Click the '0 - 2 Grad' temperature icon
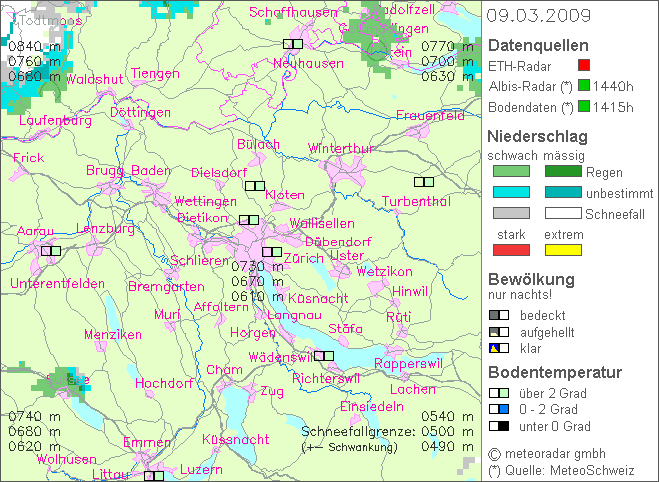Screen dimensions: 659x482 [499, 409]
